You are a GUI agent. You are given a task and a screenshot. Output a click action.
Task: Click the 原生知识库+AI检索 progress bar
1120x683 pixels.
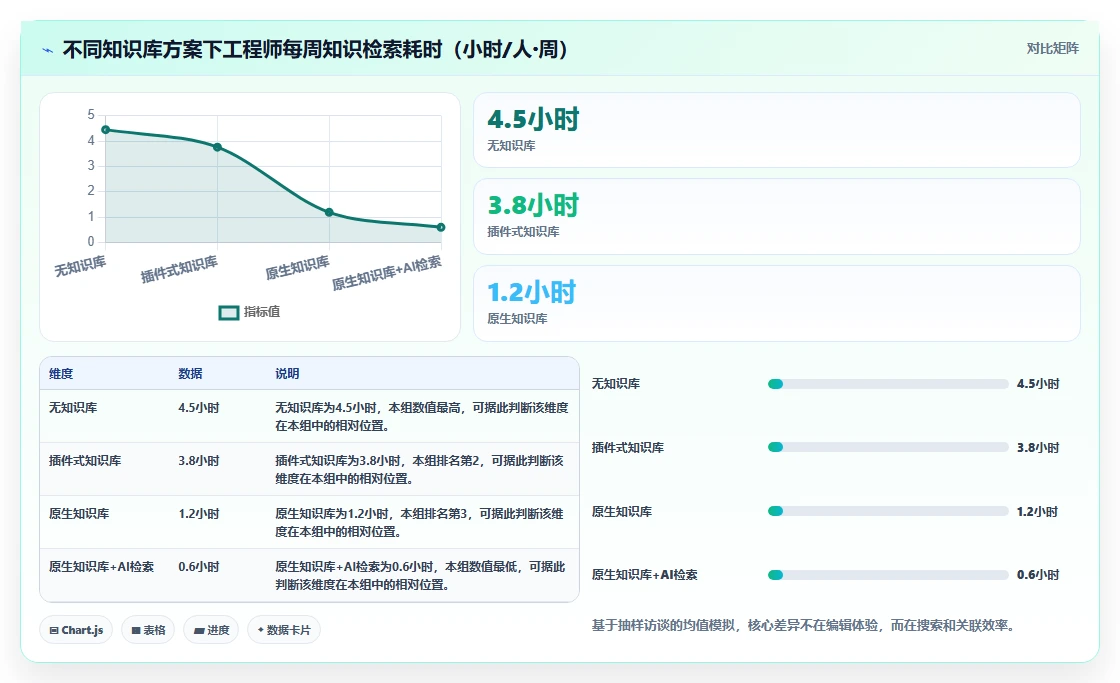click(x=888, y=574)
